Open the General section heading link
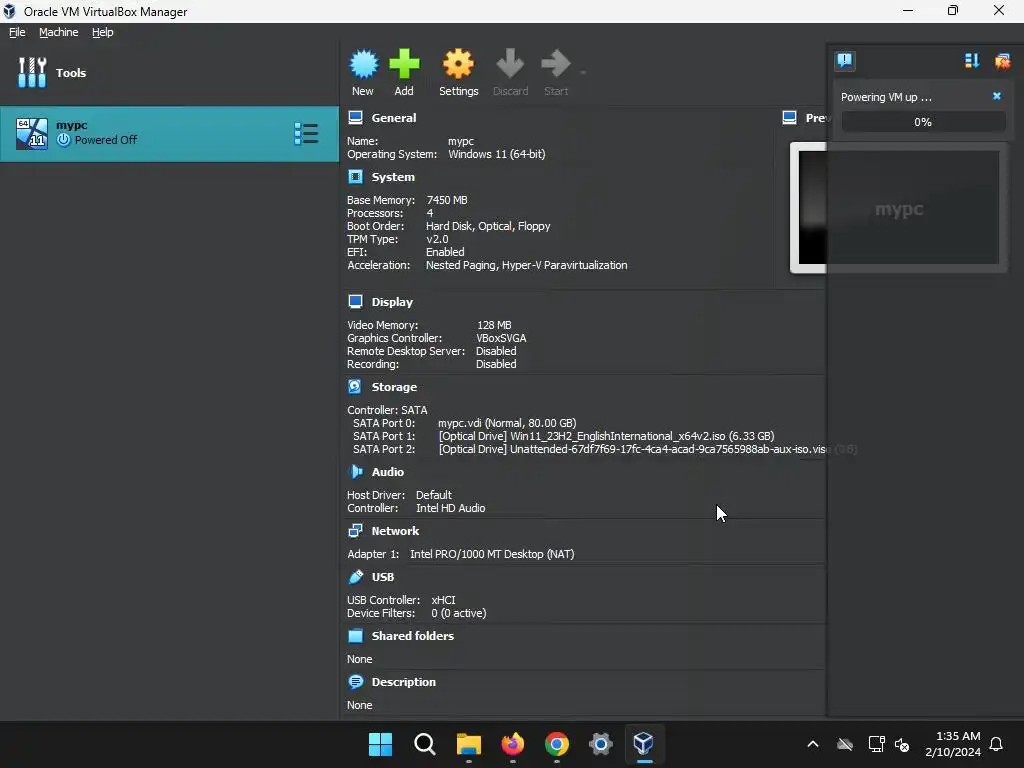The image size is (1024, 768). click(394, 118)
